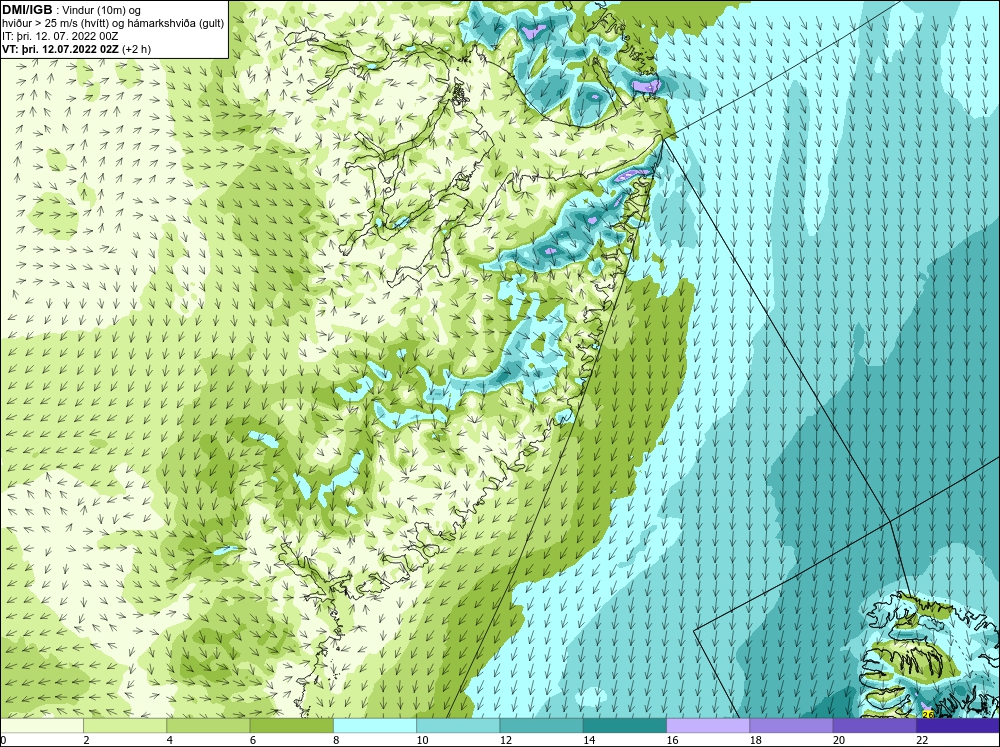Click the 0–2 m/s pale cream legend swatch
The width and height of the screenshot is (1000, 747).
click(41, 726)
